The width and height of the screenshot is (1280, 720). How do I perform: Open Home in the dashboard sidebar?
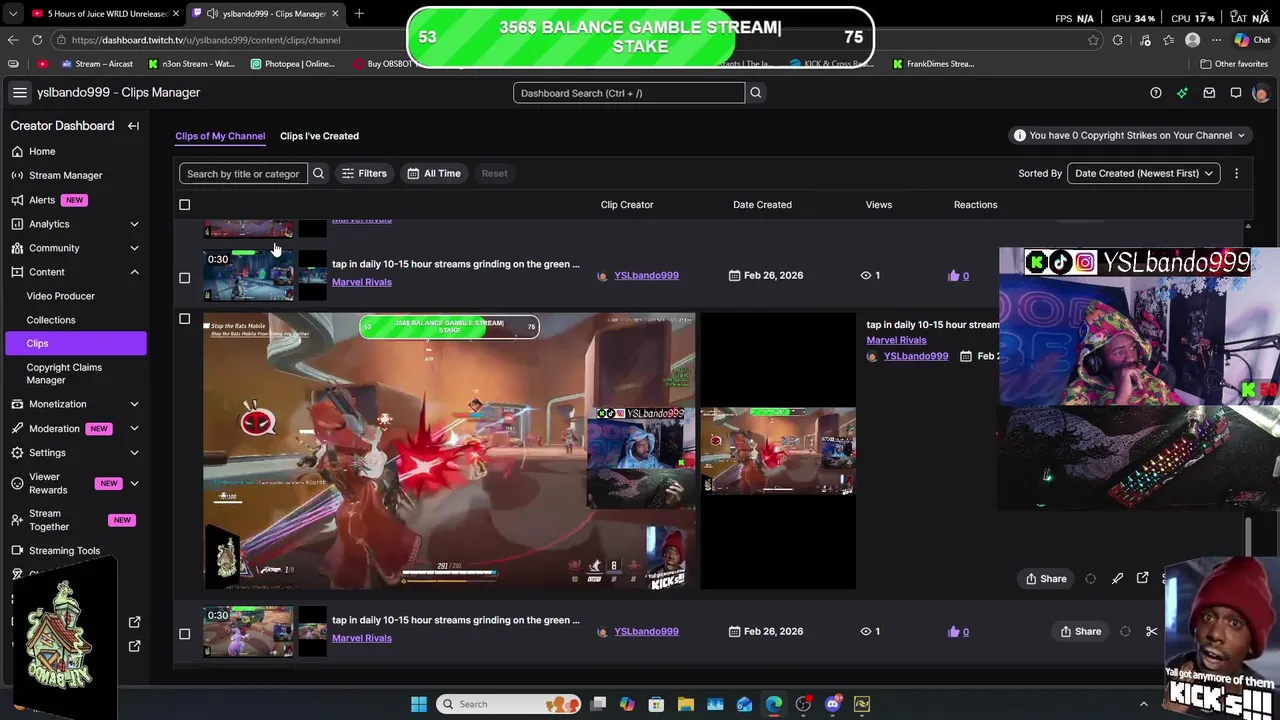42,151
